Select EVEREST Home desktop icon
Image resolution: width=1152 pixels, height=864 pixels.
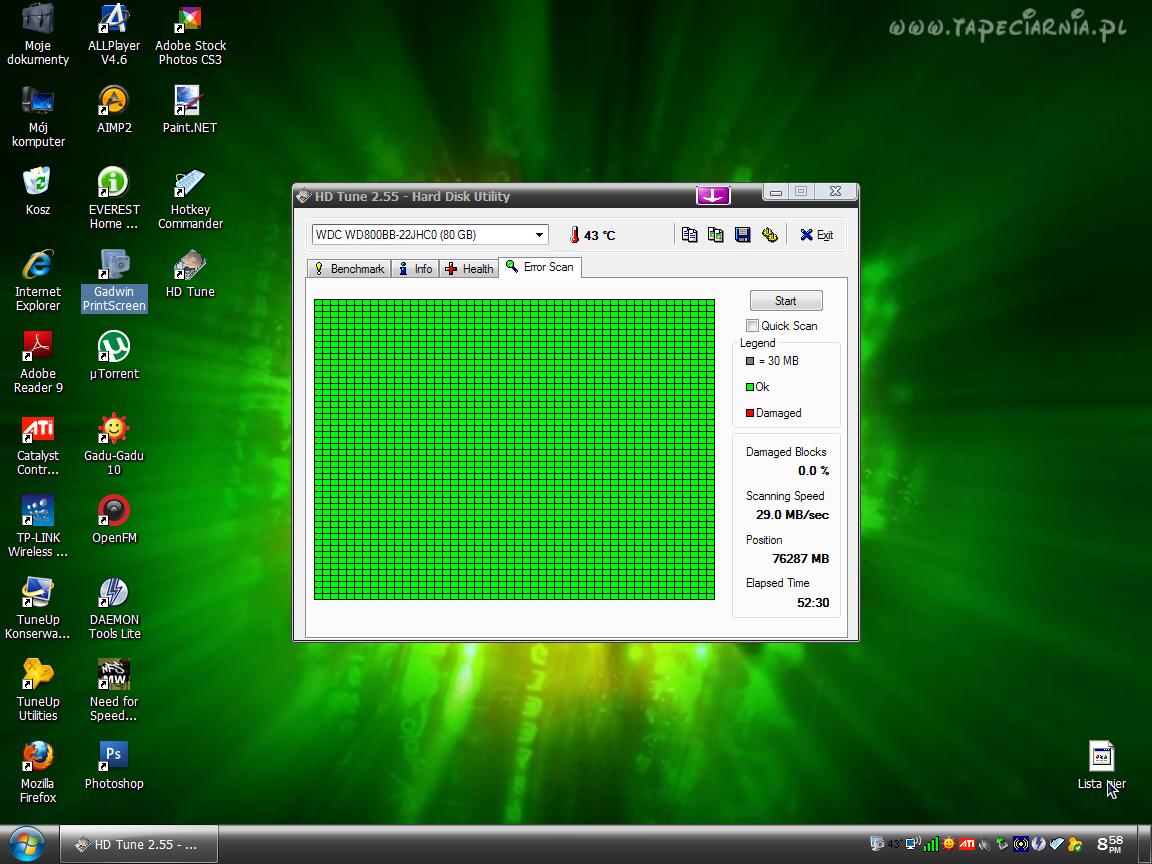coord(114,198)
